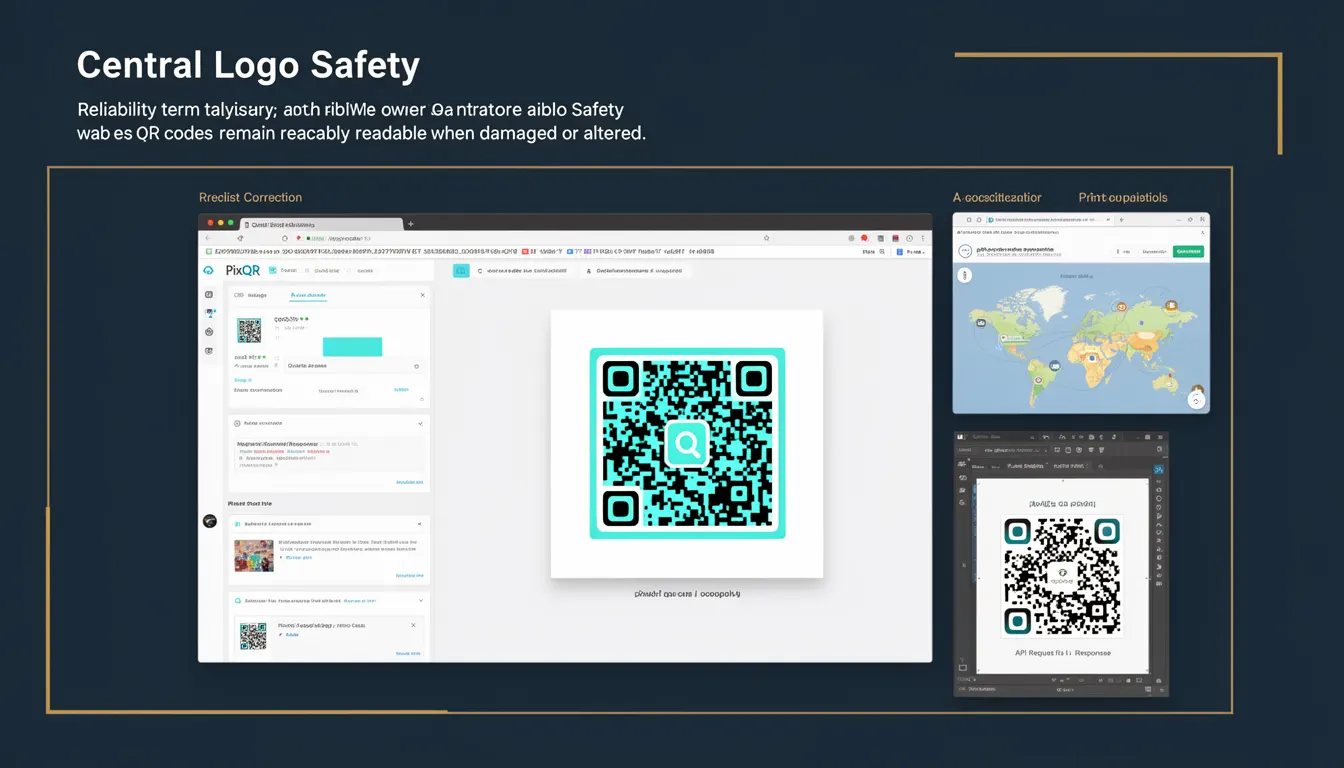1344x768 pixels.
Task: Click the round icon at the map's upper left
Action: pyautogui.click(x=964, y=275)
